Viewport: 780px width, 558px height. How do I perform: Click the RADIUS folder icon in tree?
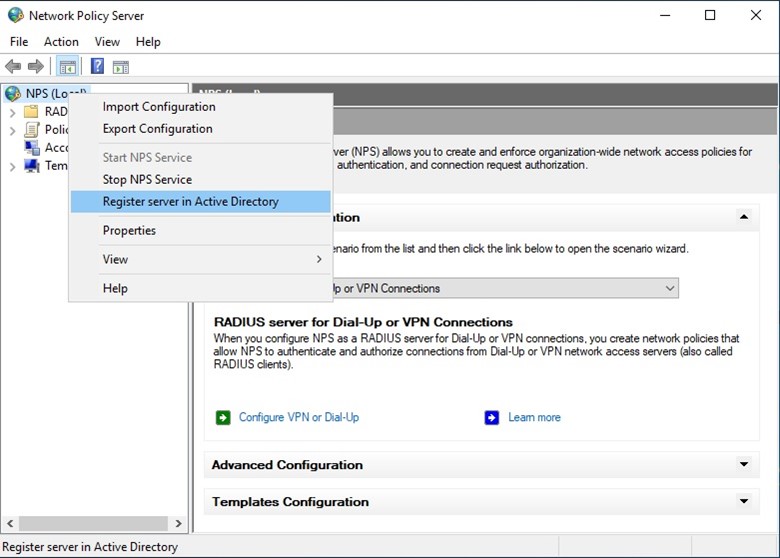pos(31,111)
